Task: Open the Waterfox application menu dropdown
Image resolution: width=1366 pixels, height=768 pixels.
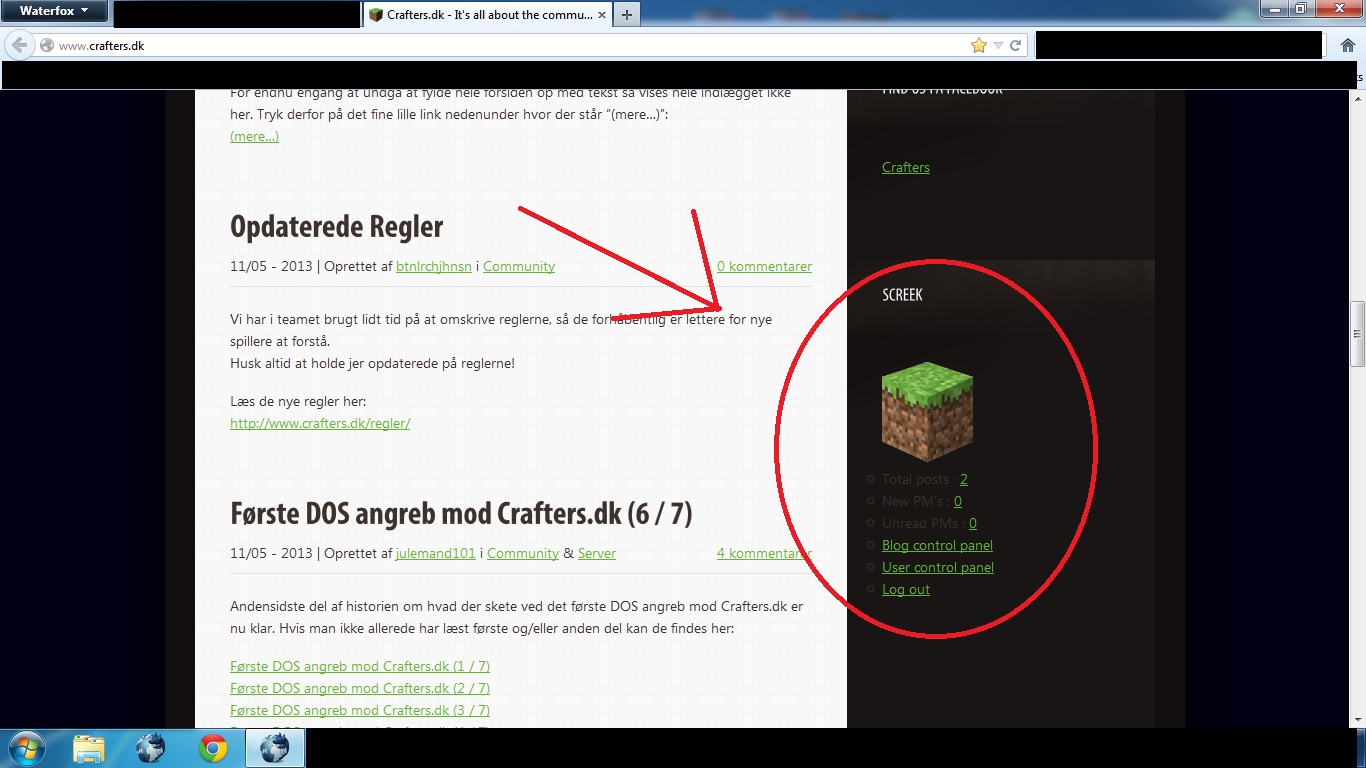Action: (x=54, y=11)
